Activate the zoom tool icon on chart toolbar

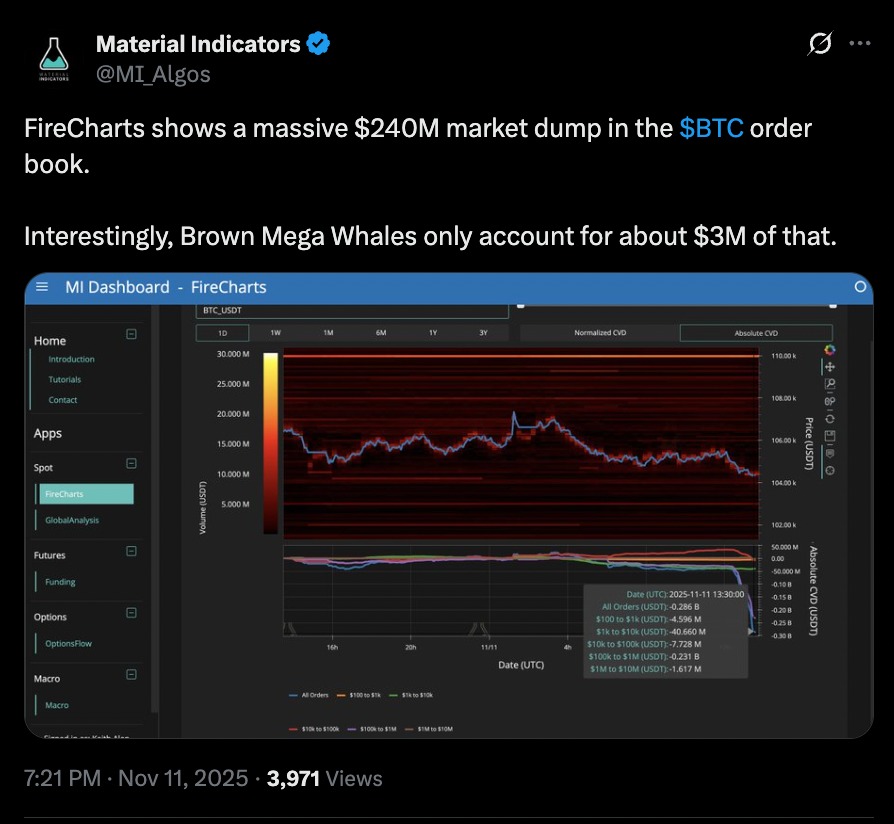(x=832, y=384)
